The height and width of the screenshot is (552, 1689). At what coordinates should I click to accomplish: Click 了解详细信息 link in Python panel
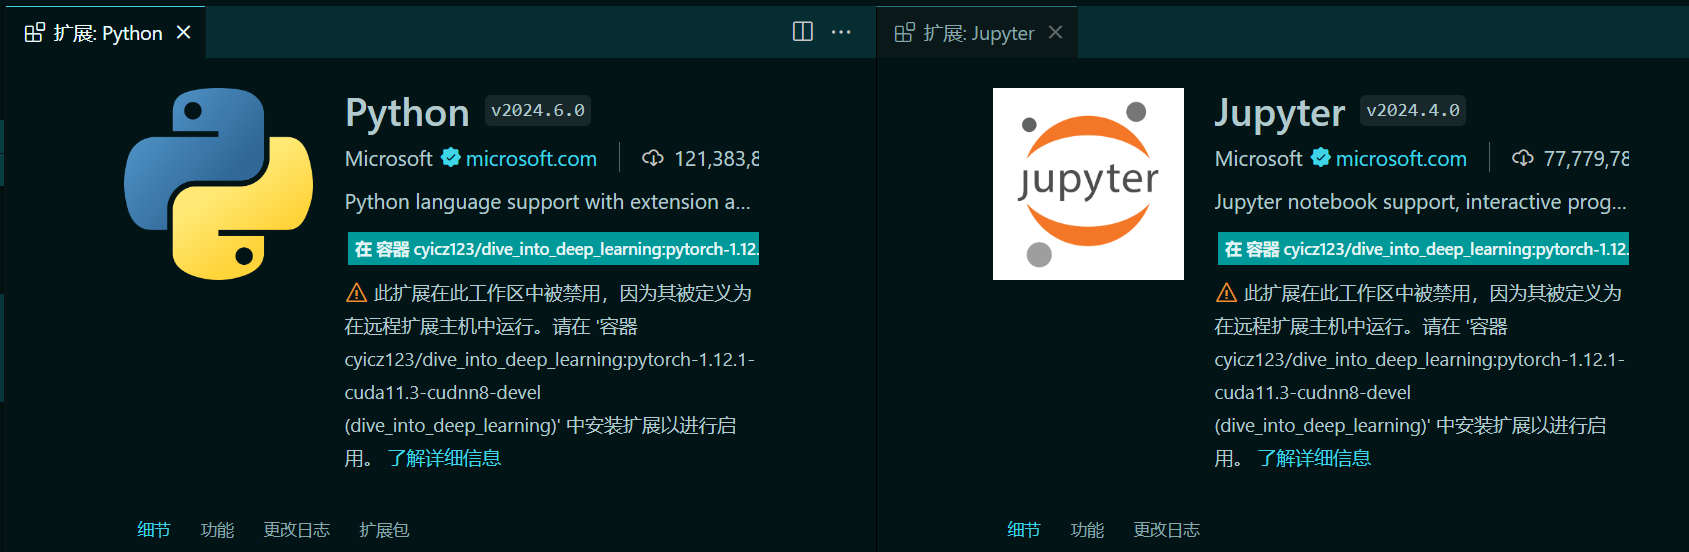tap(444, 458)
